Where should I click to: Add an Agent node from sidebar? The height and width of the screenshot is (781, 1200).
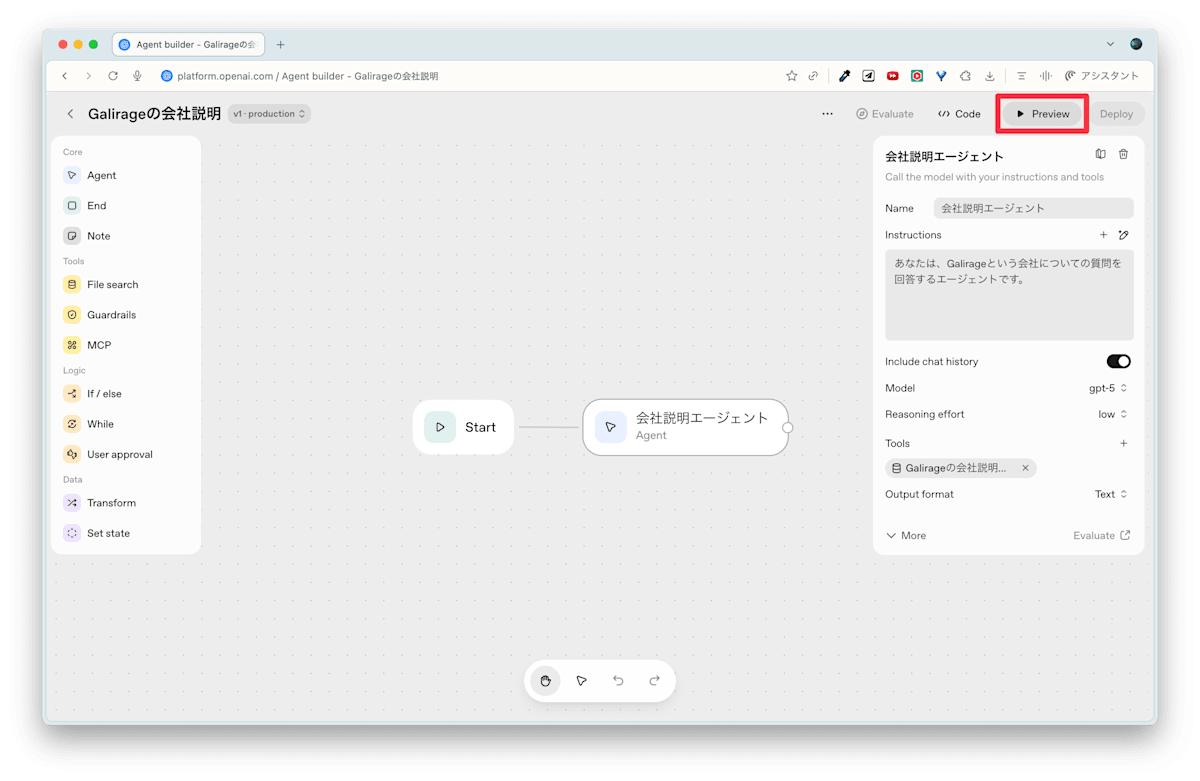click(90, 175)
